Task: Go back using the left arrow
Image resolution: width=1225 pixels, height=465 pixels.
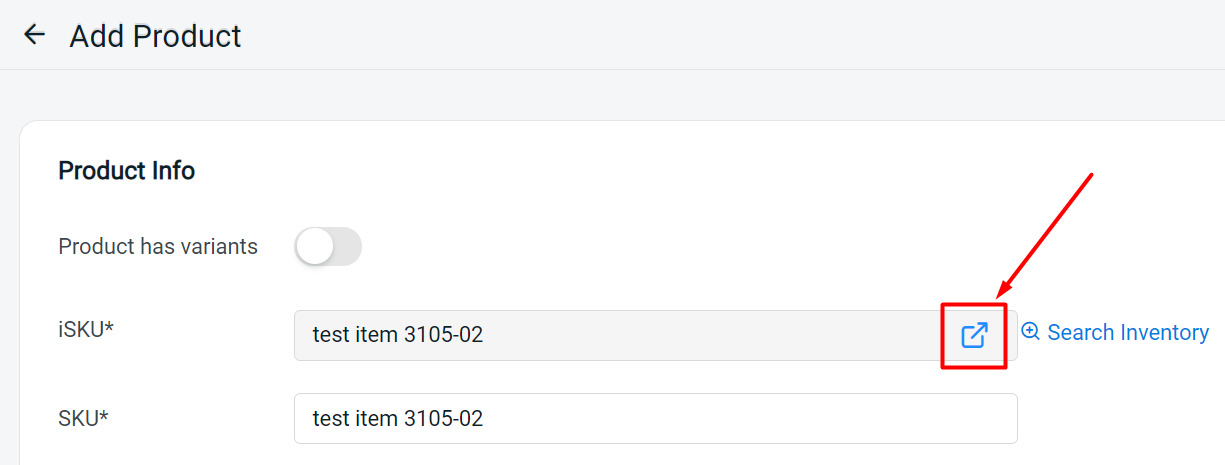Action: (35, 35)
